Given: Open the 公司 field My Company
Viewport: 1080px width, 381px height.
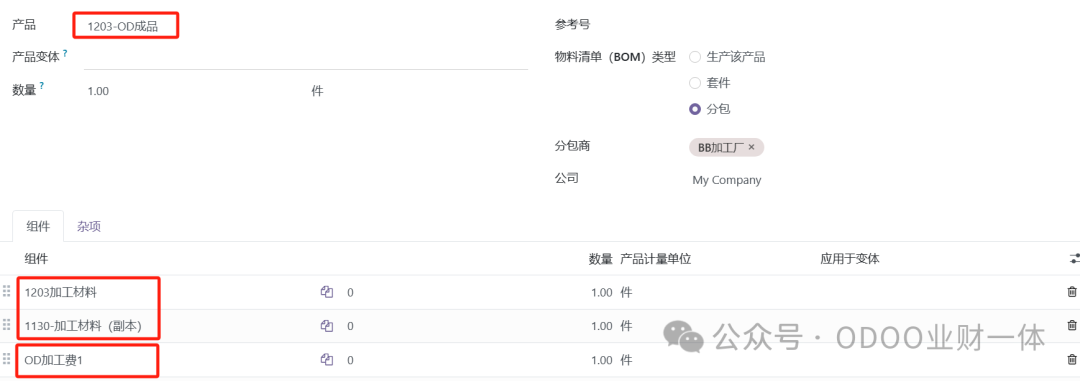Looking at the screenshot, I should (x=727, y=181).
